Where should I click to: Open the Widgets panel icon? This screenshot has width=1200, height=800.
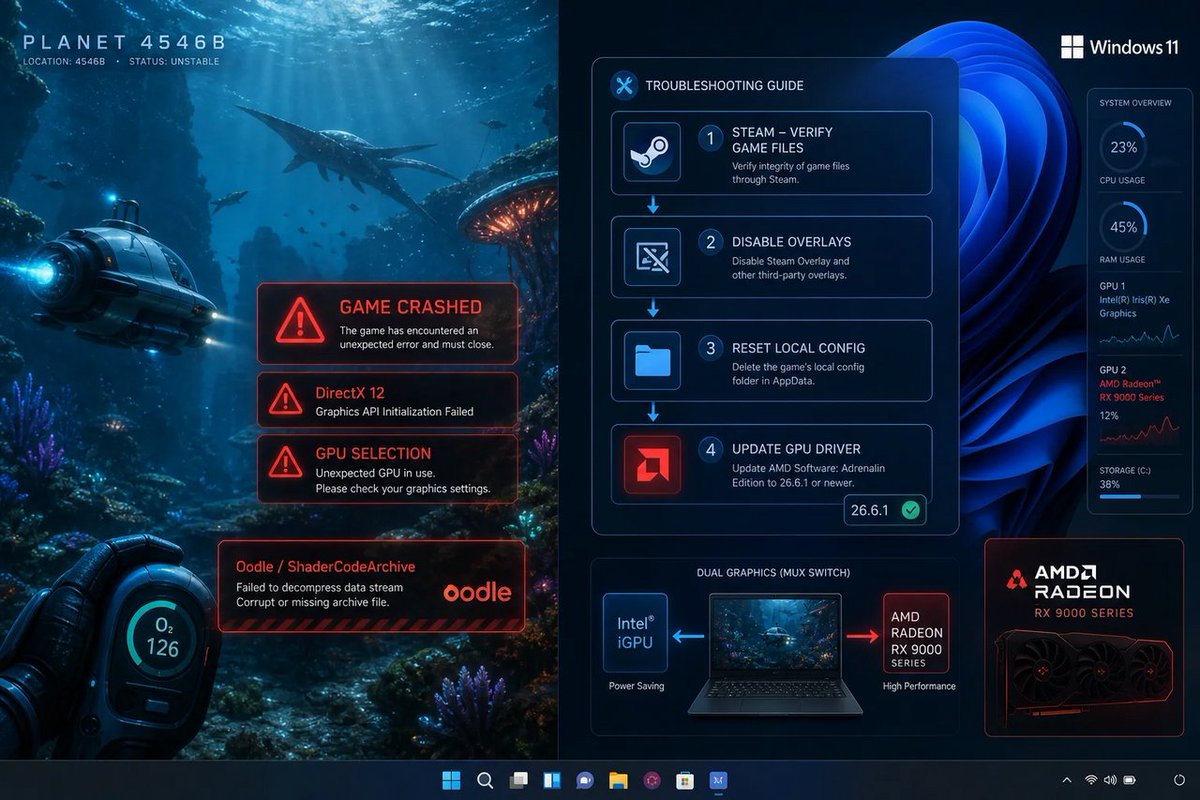552,780
